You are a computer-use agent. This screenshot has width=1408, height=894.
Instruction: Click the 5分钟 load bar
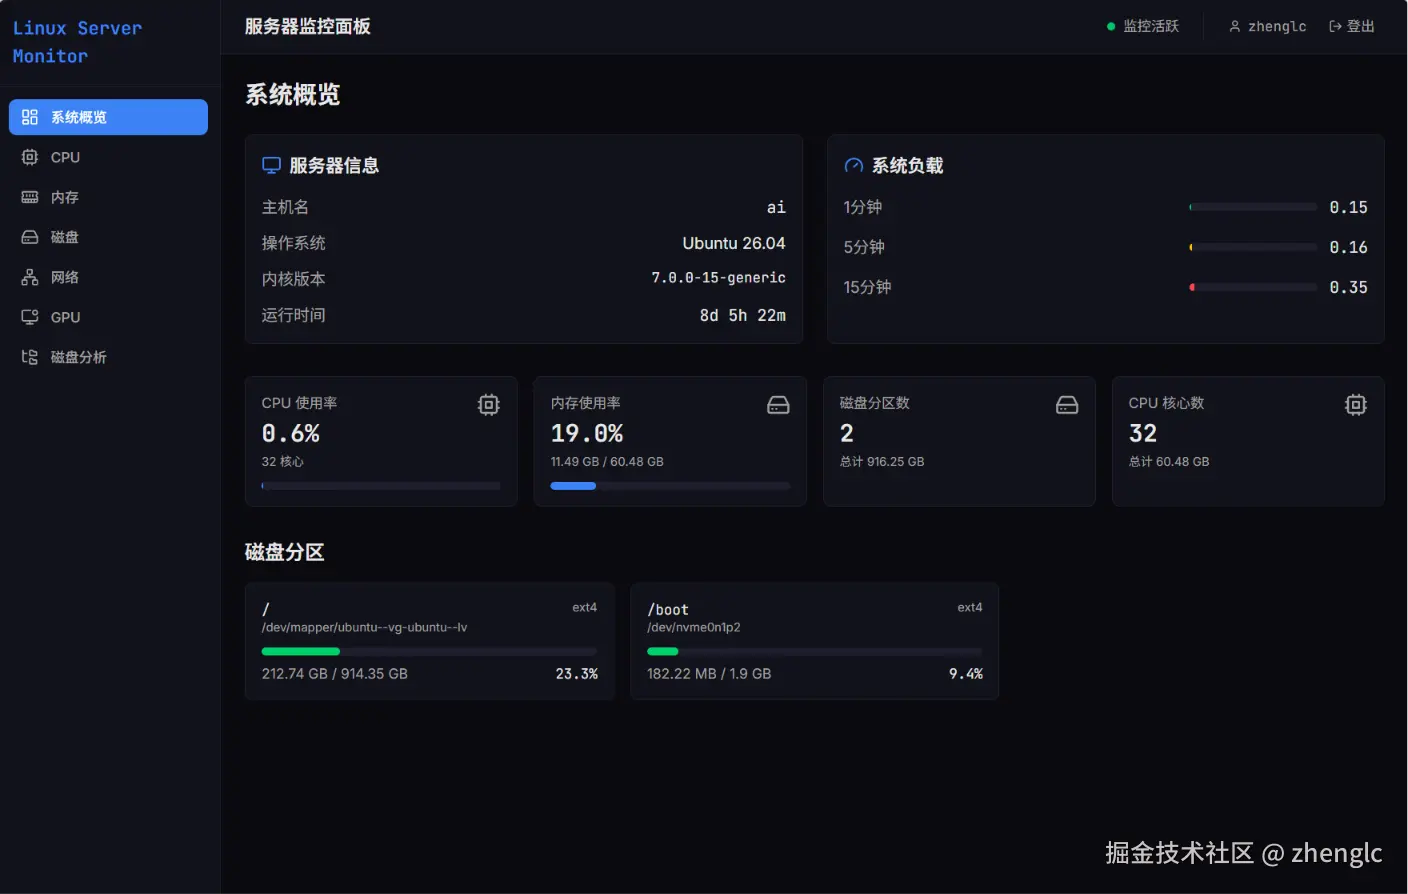[x=1253, y=247]
